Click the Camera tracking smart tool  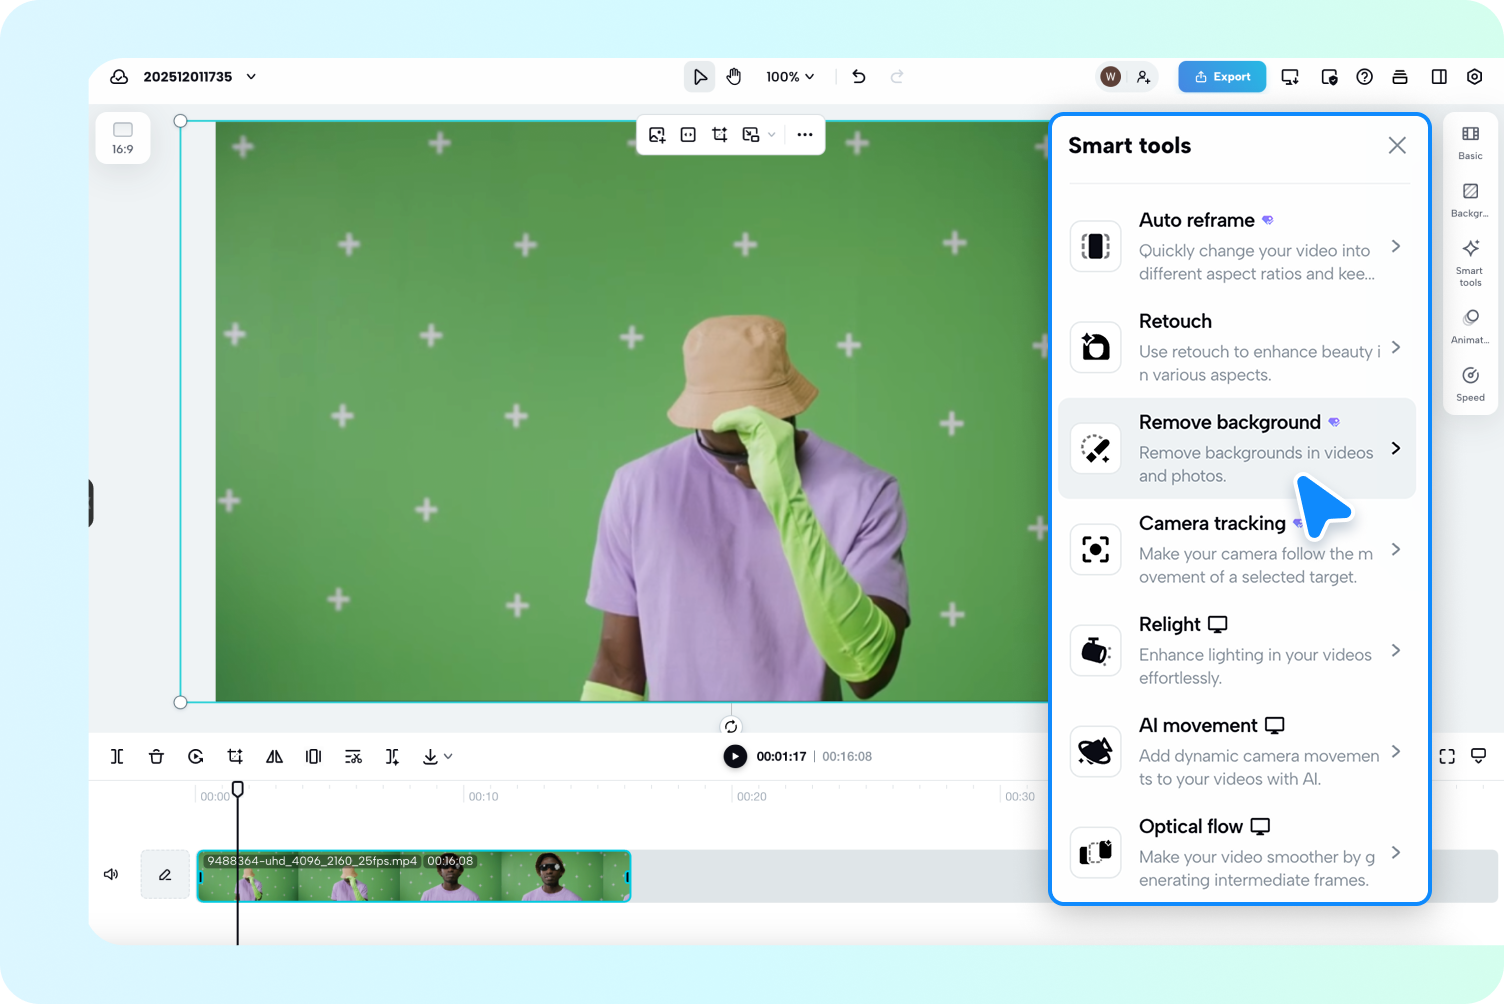pos(1237,549)
